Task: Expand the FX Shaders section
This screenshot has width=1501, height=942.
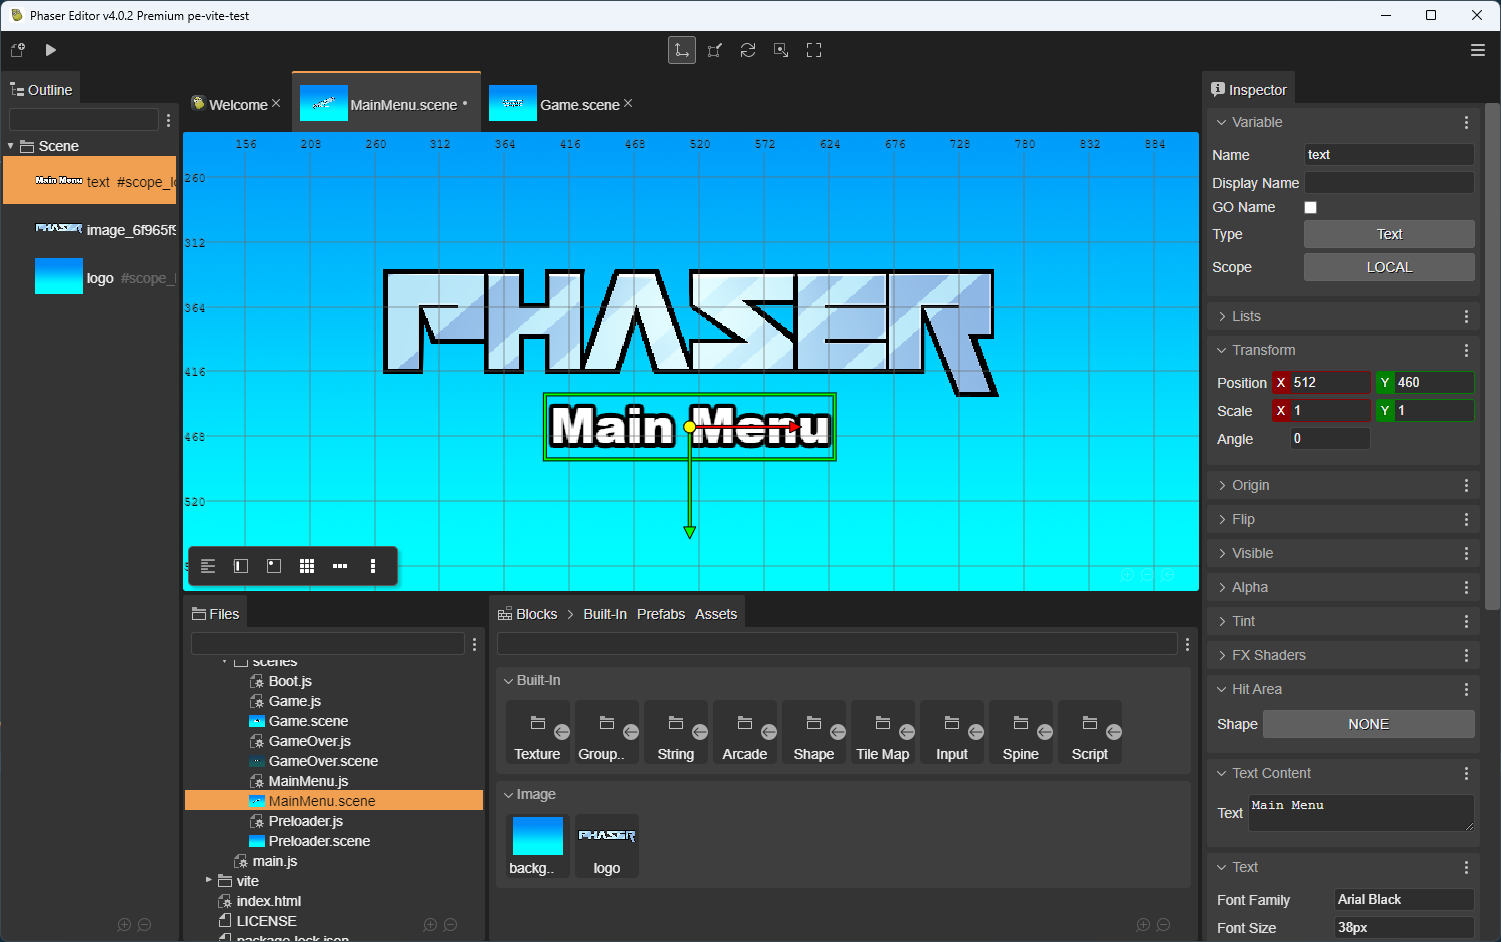Action: tap(1222, 655)
